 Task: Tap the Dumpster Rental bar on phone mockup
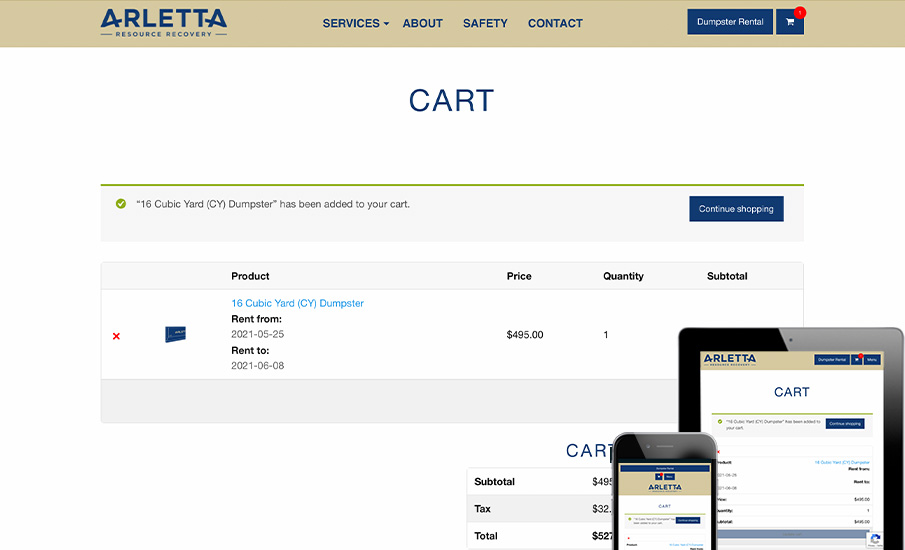click(664, 468)
